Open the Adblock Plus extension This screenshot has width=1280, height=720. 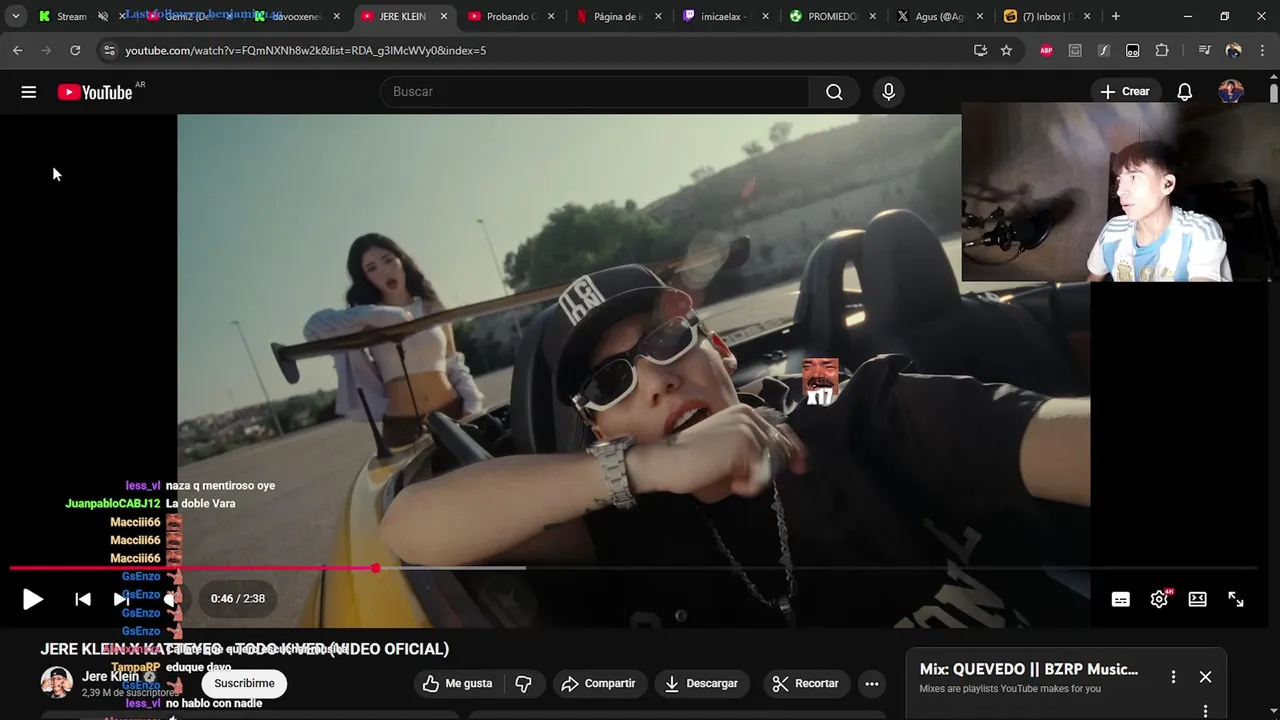click(x=1046, y=50)
